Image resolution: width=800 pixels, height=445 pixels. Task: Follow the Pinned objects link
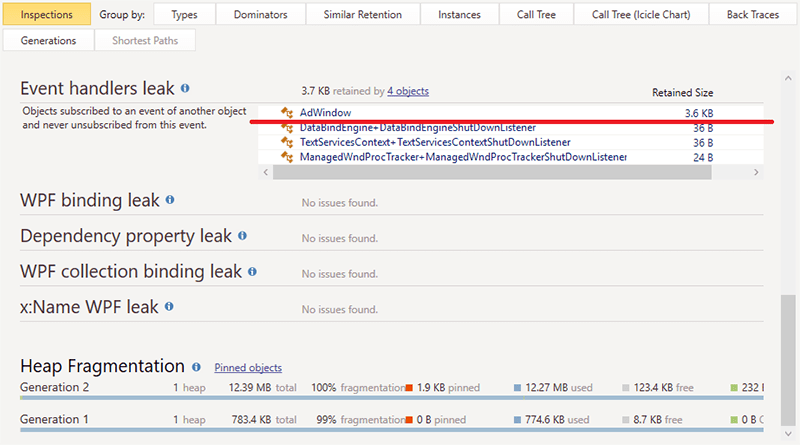pyautogui.click(x=248, y=368)
